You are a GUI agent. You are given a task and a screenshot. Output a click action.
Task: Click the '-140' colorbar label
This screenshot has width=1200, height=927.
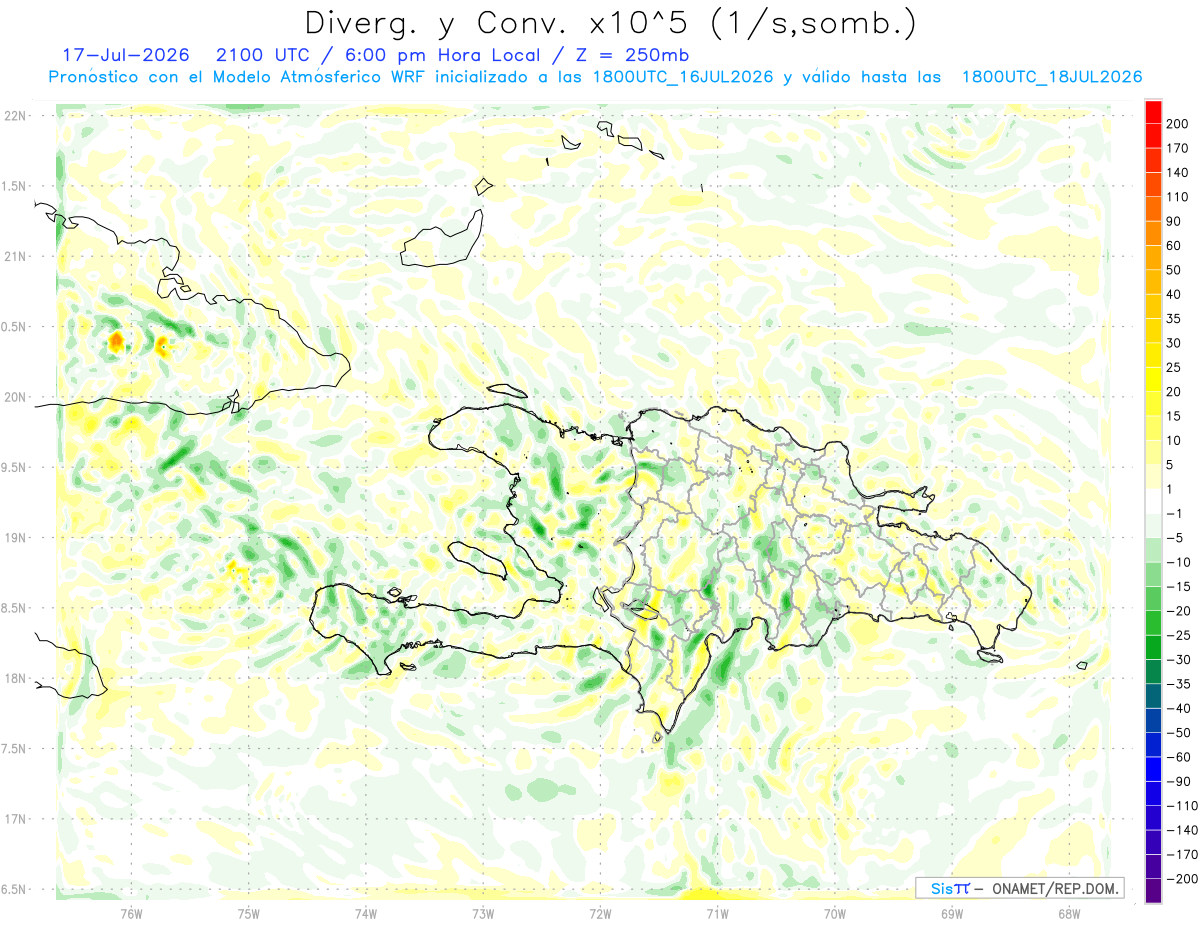pos(1182,830)
